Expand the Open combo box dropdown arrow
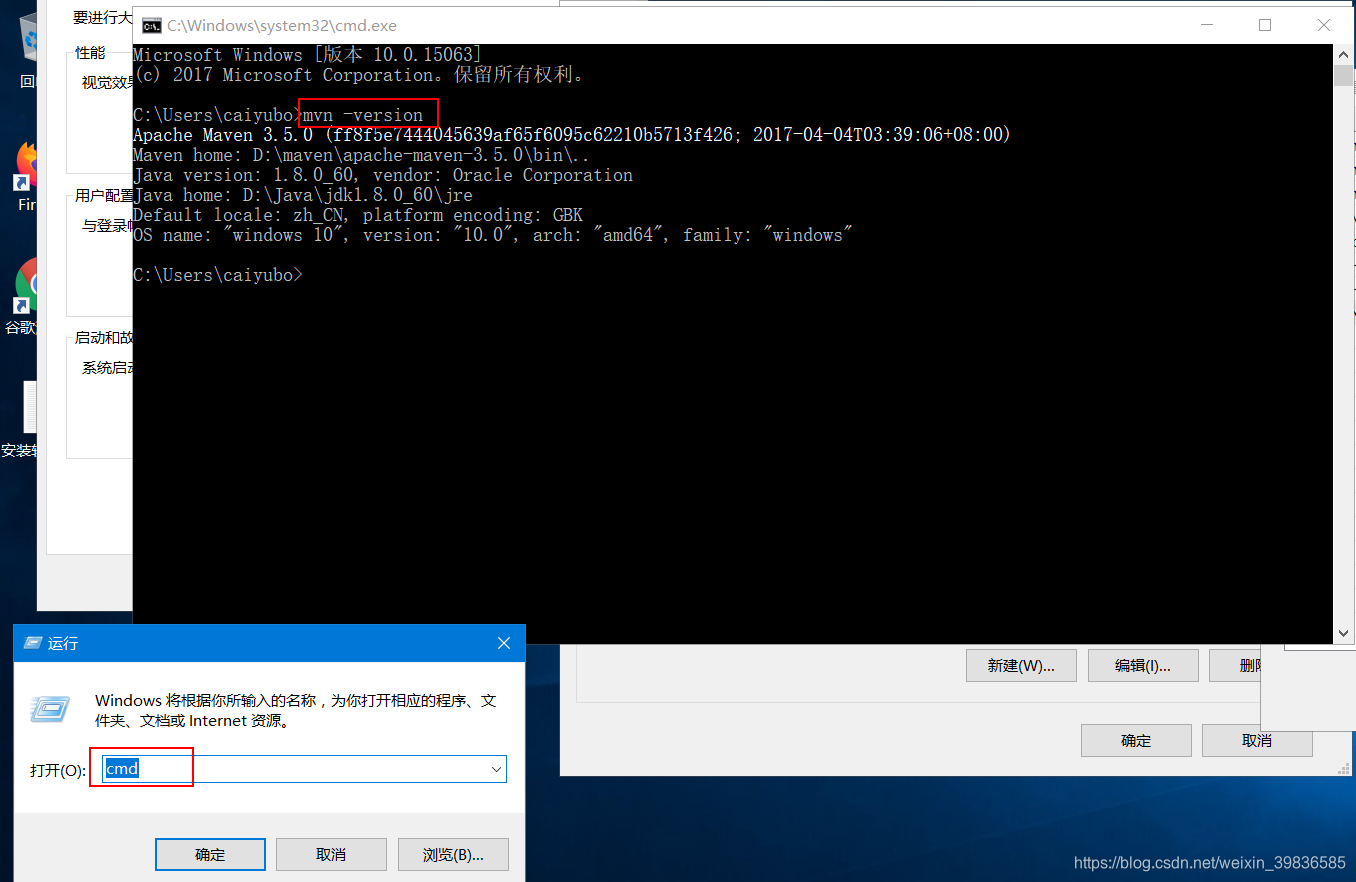This screenshot has width=1356, height=882. coord(496,769)
